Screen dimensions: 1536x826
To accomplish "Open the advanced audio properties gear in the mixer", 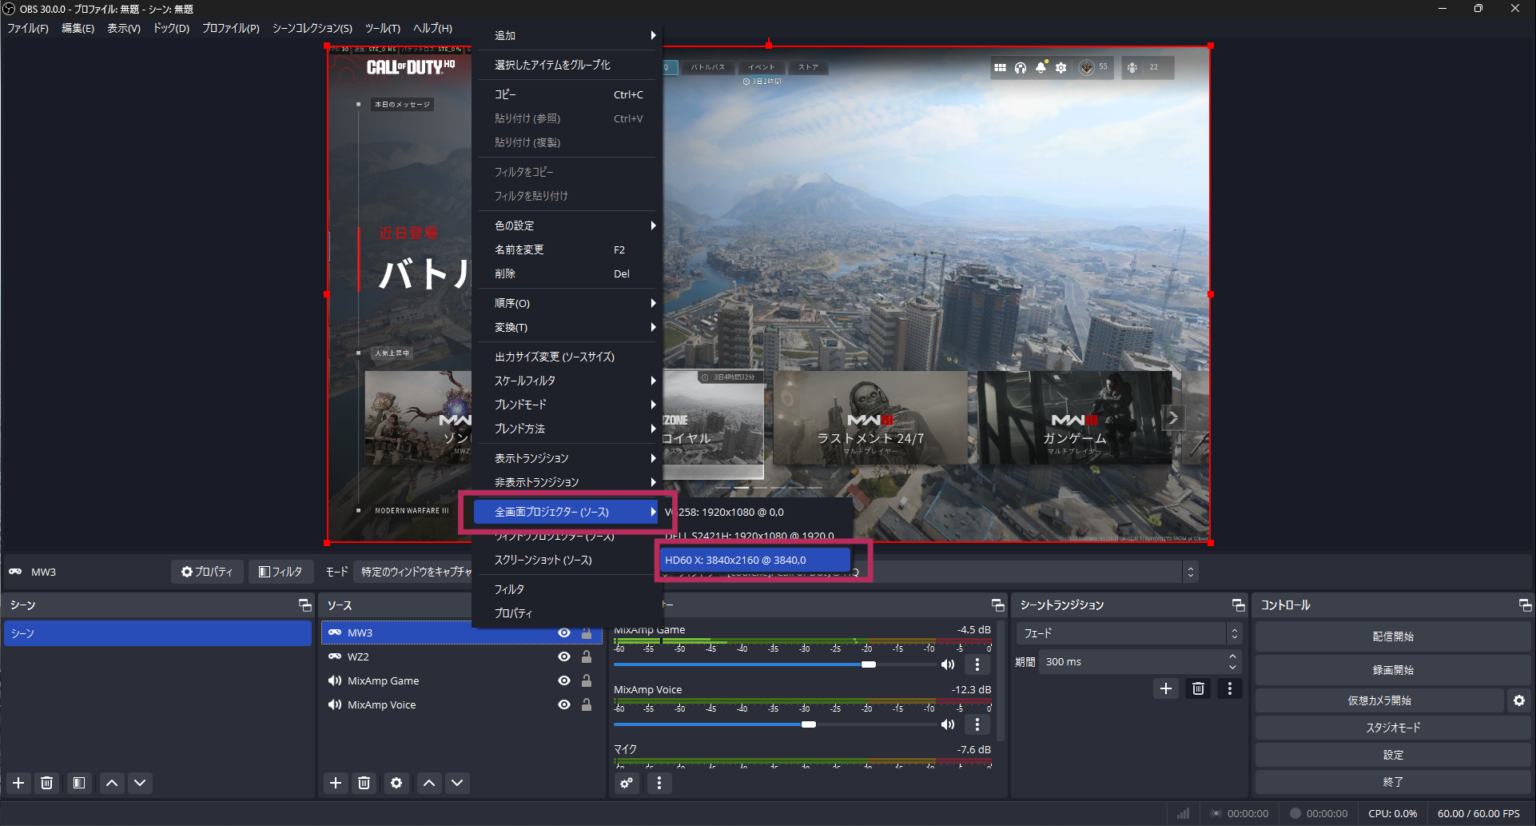I will pos(626,783).
